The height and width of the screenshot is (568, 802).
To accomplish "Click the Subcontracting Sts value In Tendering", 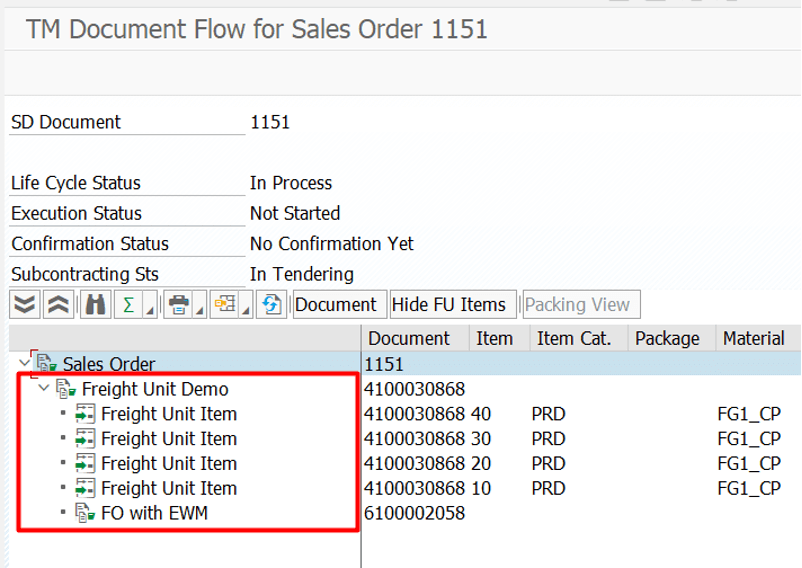I will coord(302,274).
